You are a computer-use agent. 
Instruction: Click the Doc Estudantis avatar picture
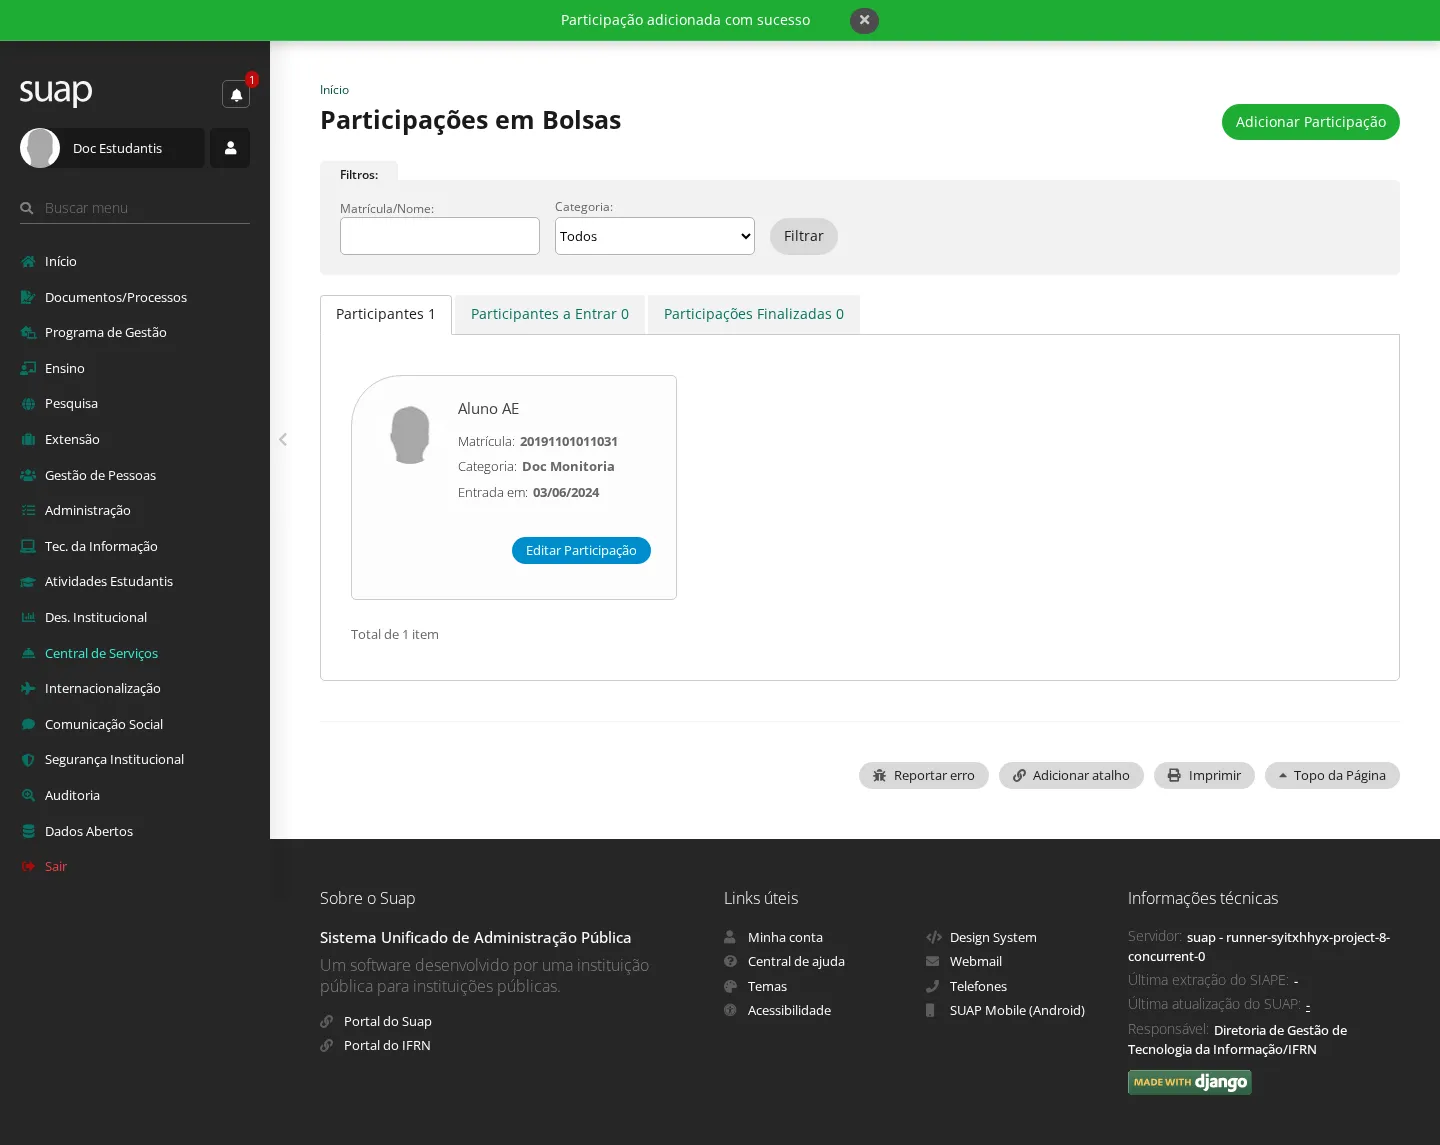(40, 148)
